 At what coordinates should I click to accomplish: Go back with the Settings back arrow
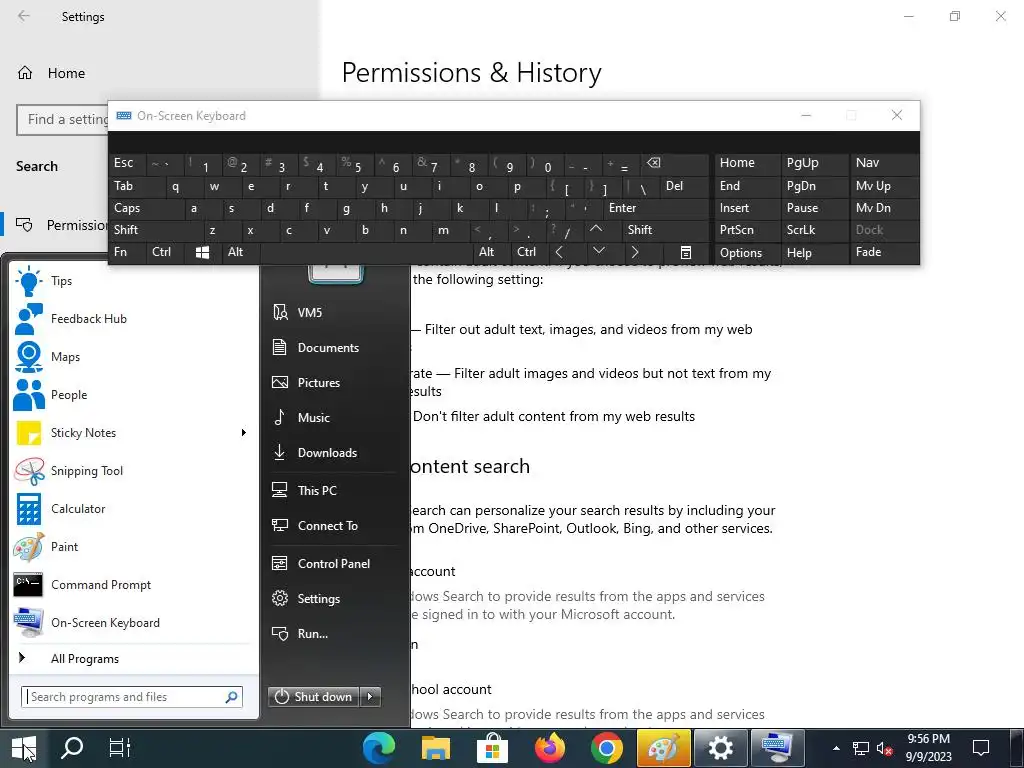coord(24,16)
